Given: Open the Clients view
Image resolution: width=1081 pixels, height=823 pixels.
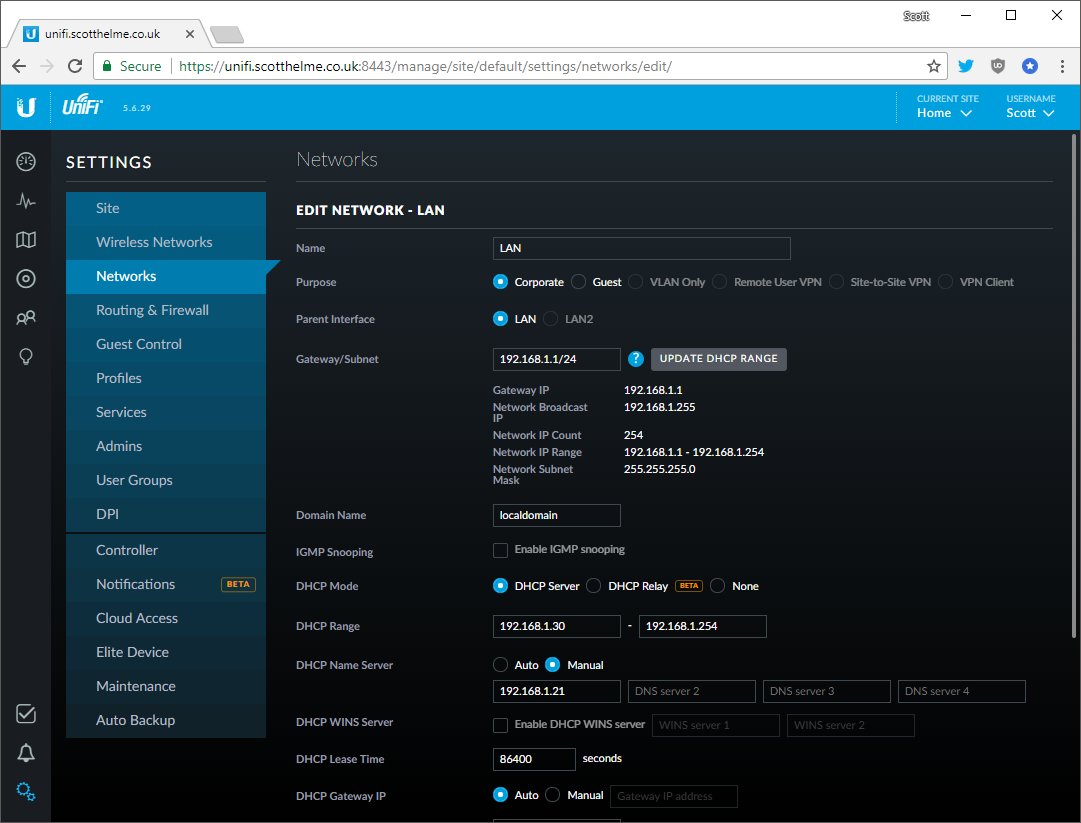Looking at the screenshot, I should click(x=25, y=317).
